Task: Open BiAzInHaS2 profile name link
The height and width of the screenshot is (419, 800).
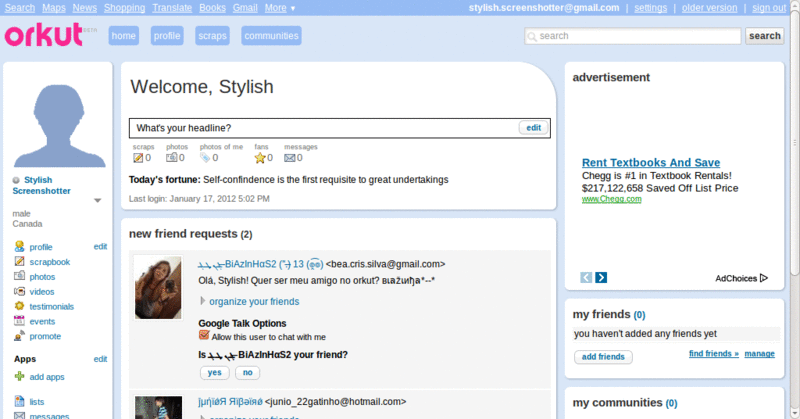Action: 261,264
